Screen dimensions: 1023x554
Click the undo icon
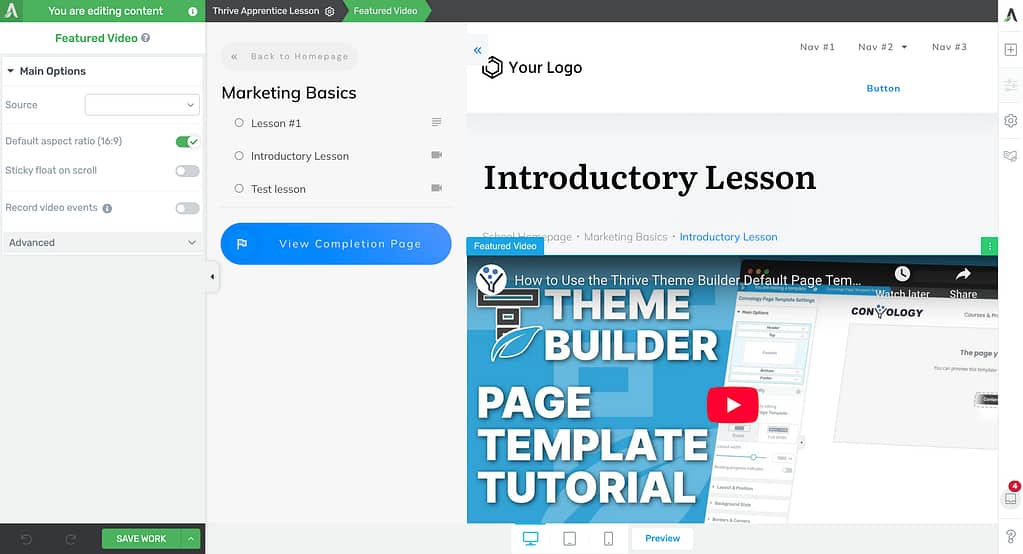[26, 539]
